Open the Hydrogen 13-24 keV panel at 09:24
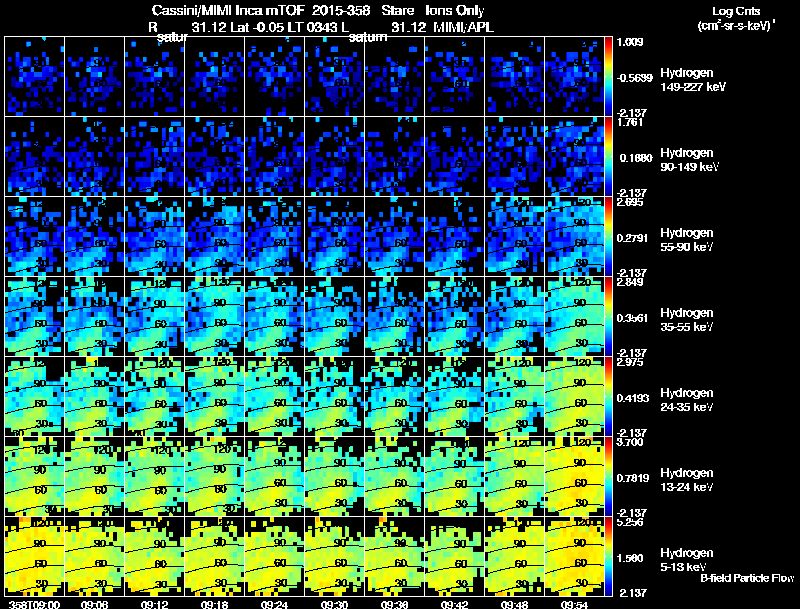The height and width of the screenshot is (609, 800). coord(274,477)
